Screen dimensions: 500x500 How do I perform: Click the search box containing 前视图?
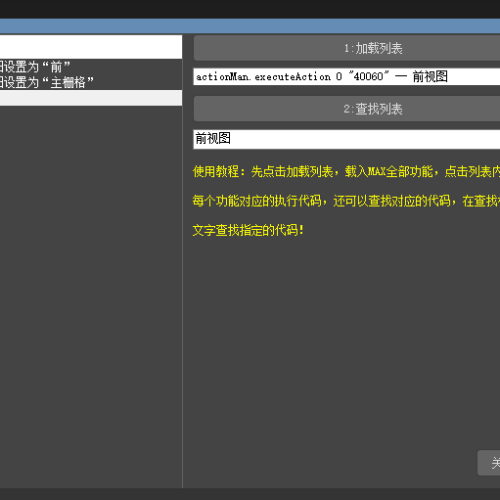[347, 139]
